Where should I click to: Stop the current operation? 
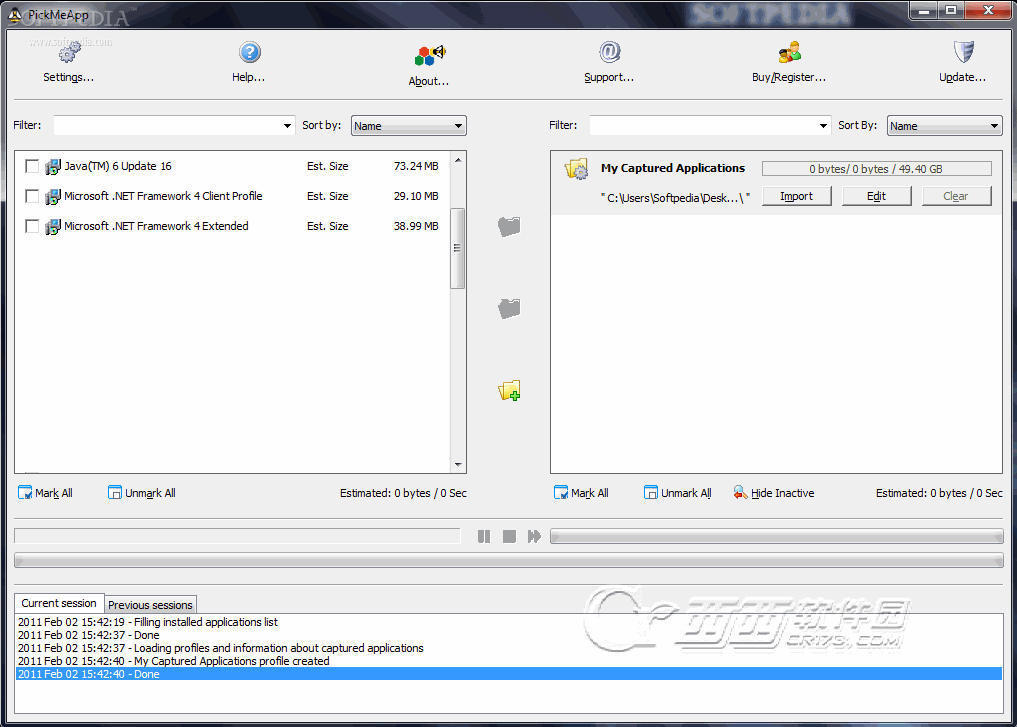click(x=509, y=536)
